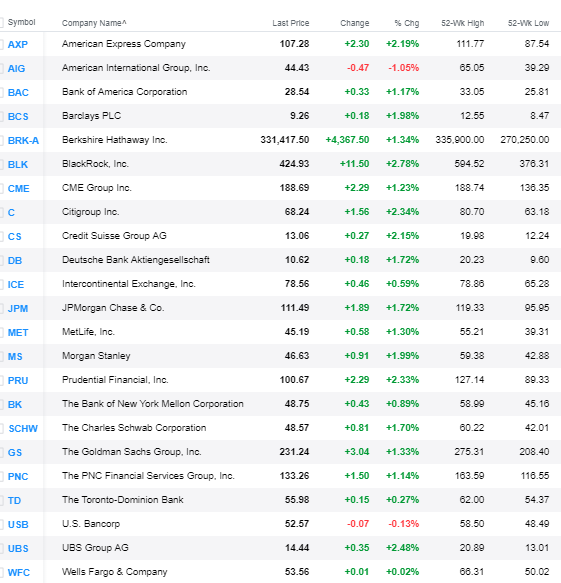
Task: Select the "Credit Suisse Group AG" name
Action: (x=114, y=236)
